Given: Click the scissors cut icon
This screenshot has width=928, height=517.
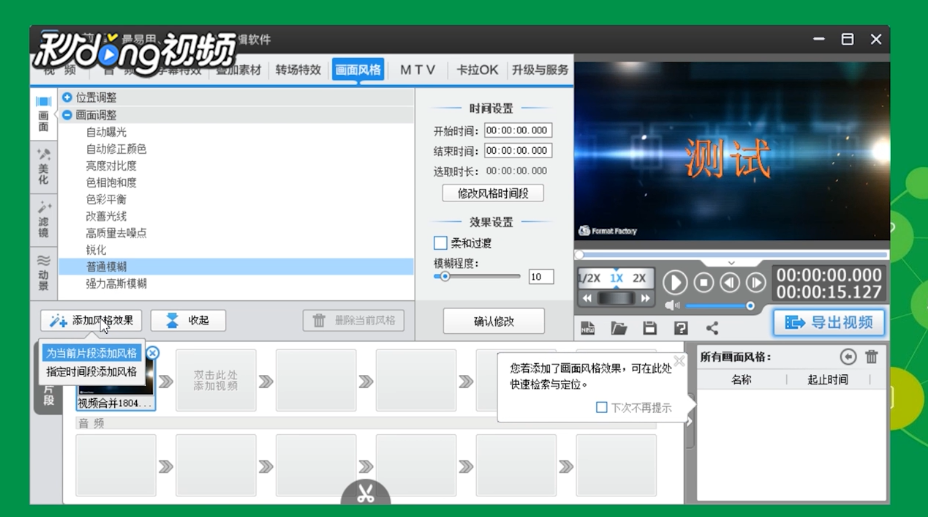Looking at the screenshot, I should [366, 493].
